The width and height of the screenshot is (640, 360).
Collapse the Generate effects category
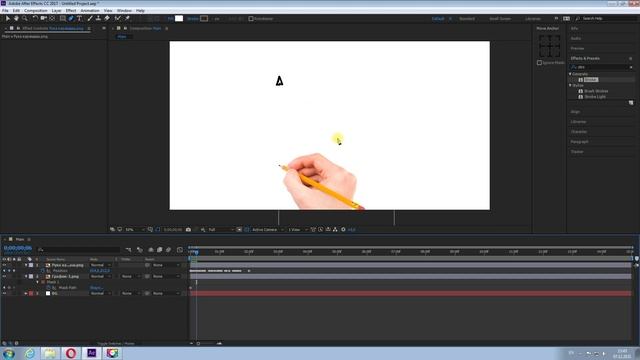click(571, 74)
